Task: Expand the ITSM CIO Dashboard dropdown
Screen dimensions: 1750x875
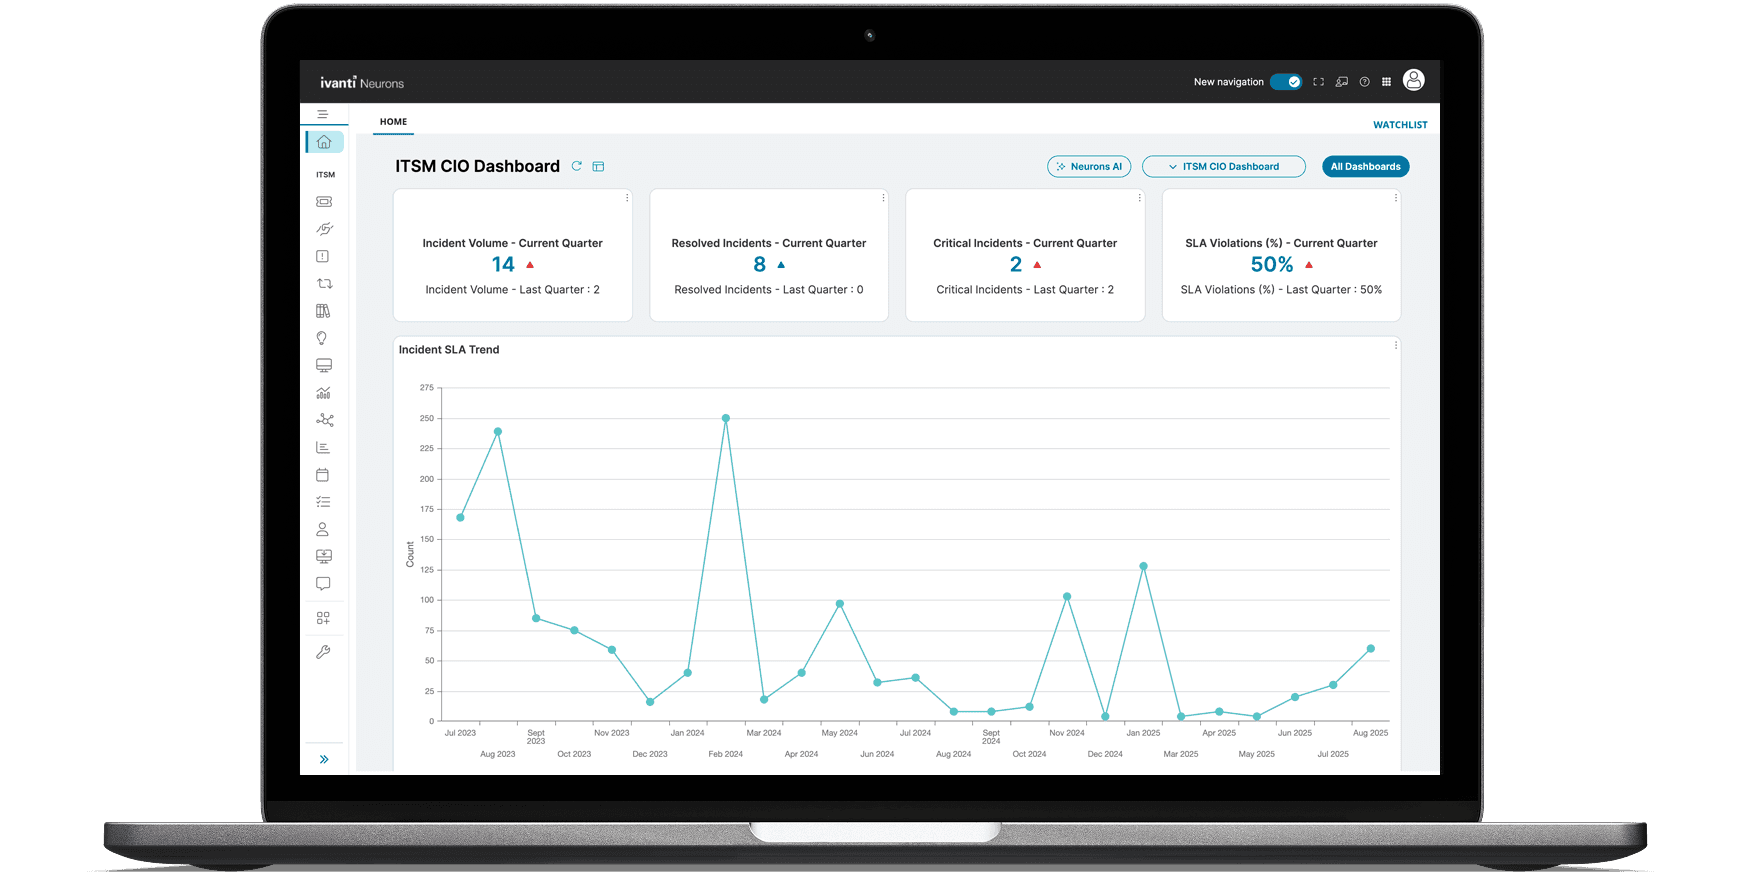Action: tap(1224, 167)
